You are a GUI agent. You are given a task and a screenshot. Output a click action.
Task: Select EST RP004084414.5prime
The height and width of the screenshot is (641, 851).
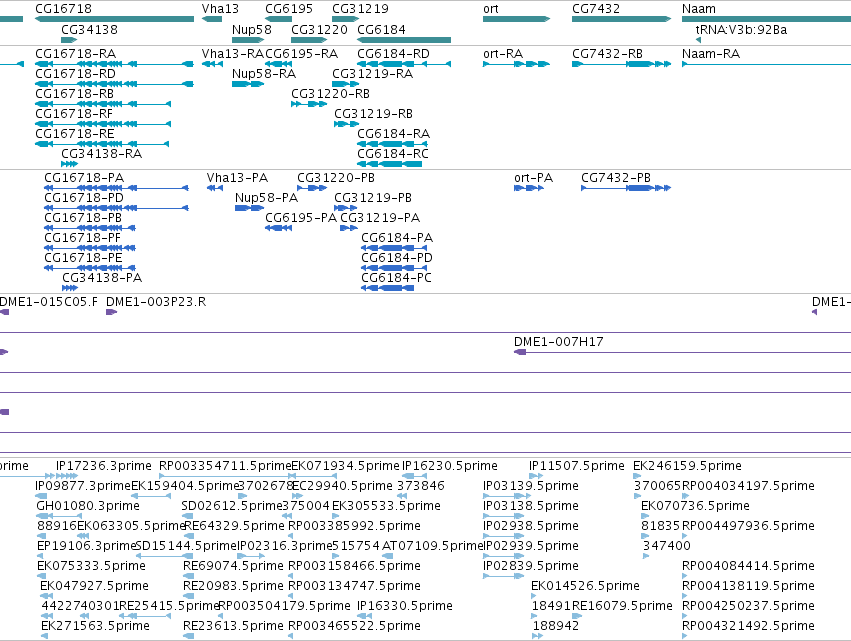click(x=748, y=566)
